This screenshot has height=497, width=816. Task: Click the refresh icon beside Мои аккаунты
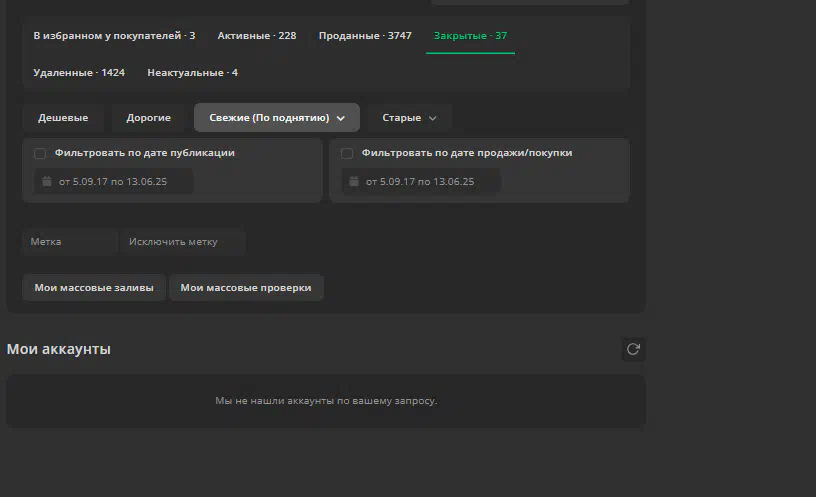coord(633,349)
